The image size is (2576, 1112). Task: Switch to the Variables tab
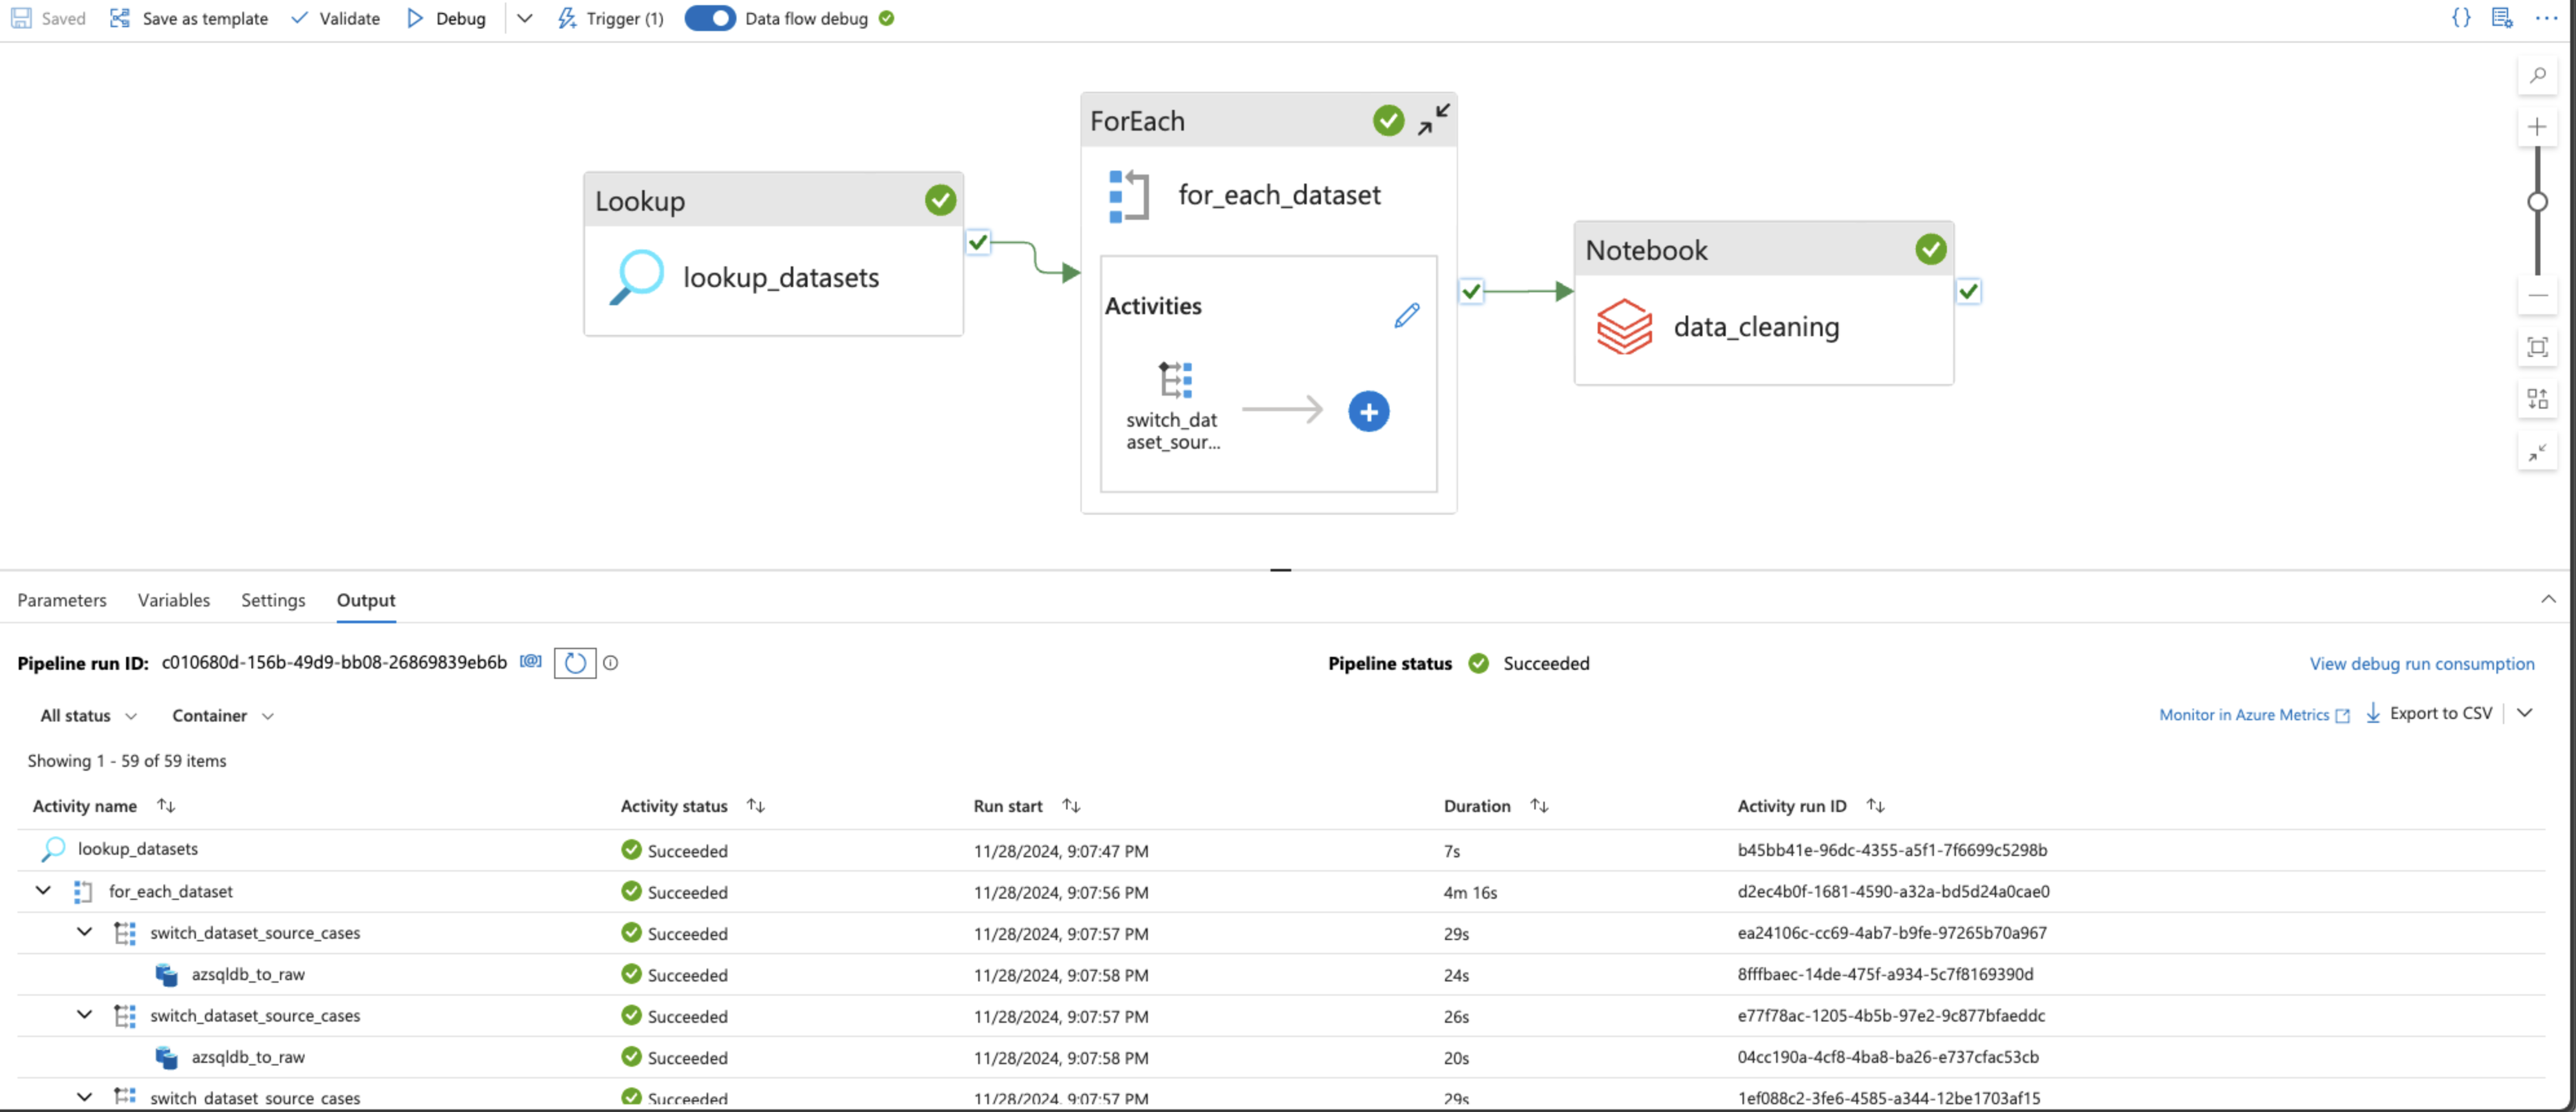click(x=173, y=600)
